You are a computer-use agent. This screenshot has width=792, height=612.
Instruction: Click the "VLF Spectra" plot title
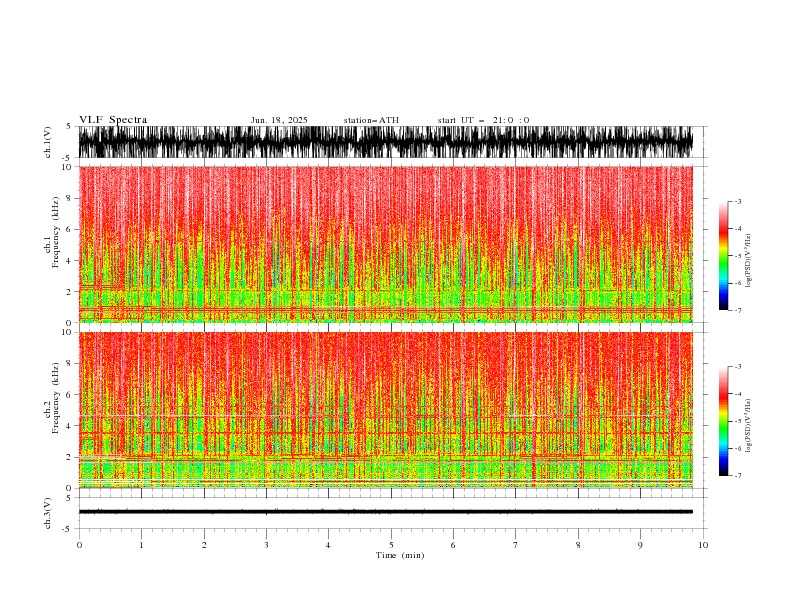tap(113, 120)
